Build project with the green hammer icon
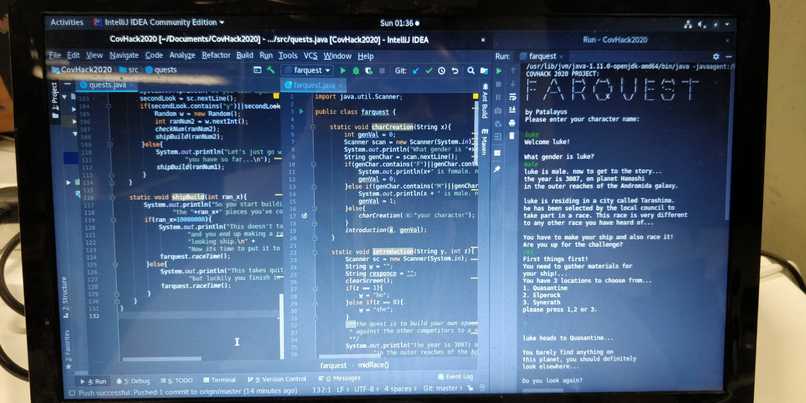Viewport: 806px width, 403px height. coord(270,70)
